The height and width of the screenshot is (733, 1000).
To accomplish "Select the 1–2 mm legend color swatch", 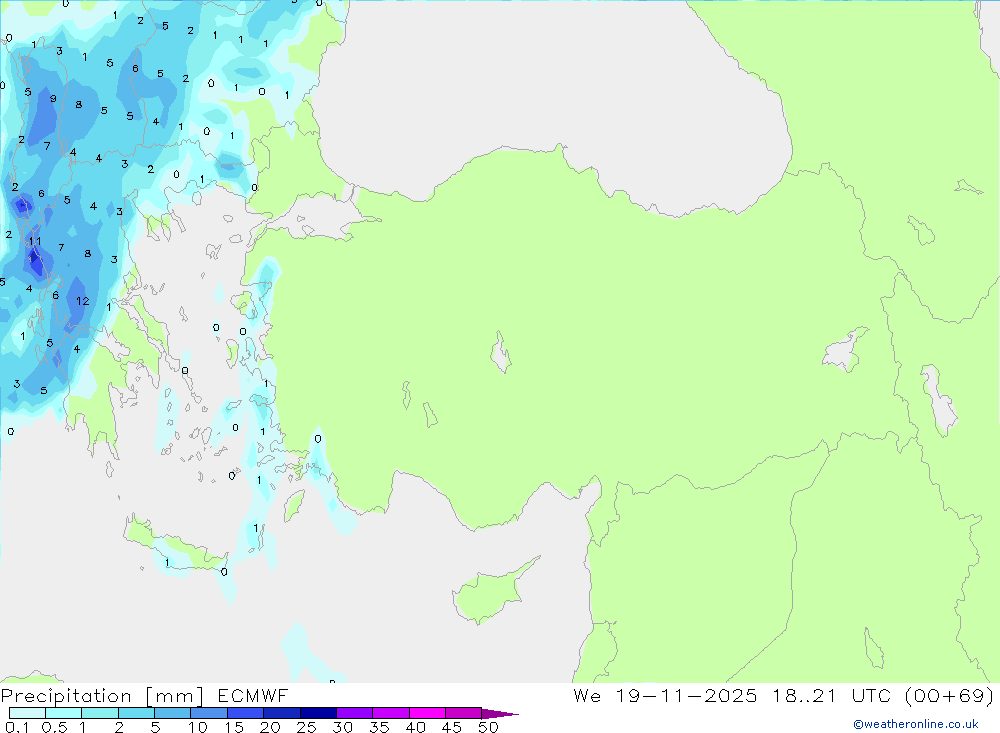I will coord(99,713).
